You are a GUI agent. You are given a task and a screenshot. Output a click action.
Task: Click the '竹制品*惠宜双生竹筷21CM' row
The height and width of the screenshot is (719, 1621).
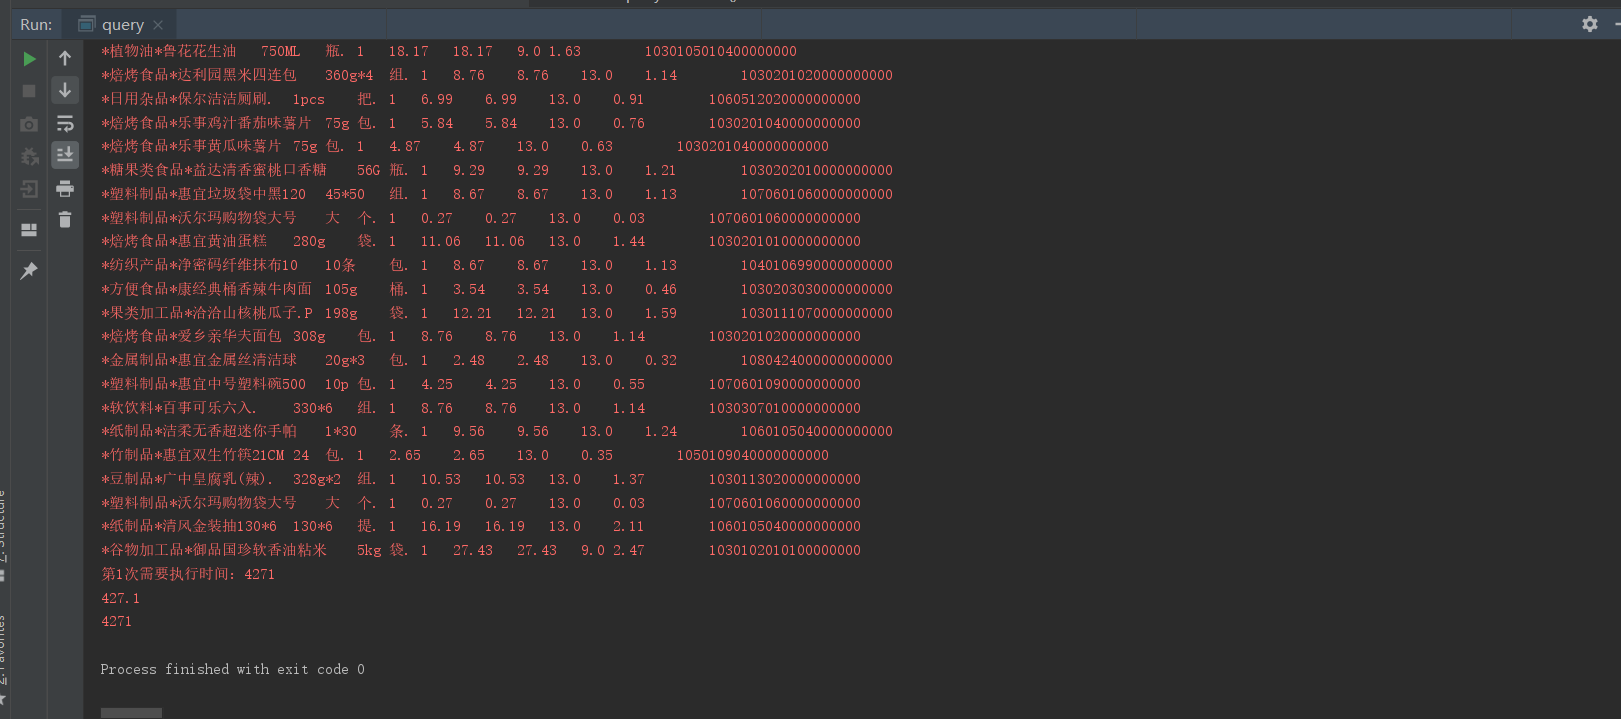[x=465, y=455]
